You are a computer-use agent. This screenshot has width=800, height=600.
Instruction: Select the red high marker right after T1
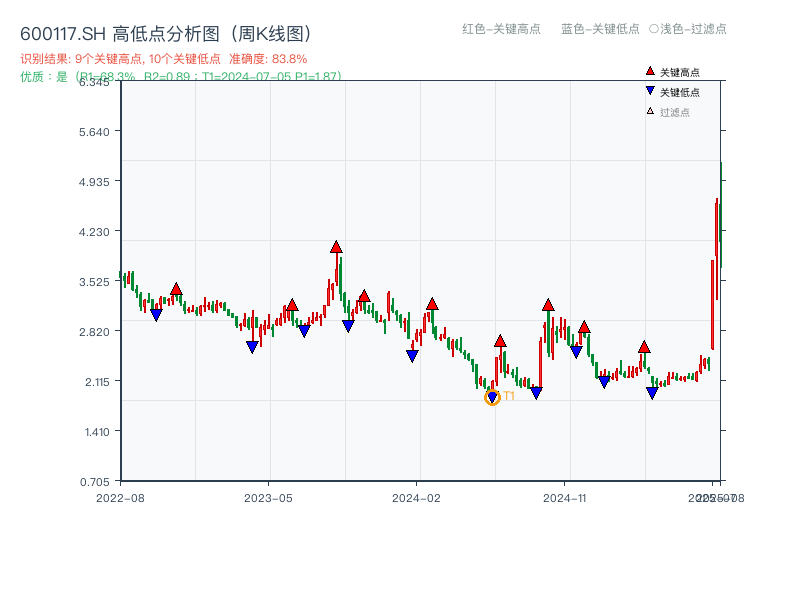tap(500, 341)
